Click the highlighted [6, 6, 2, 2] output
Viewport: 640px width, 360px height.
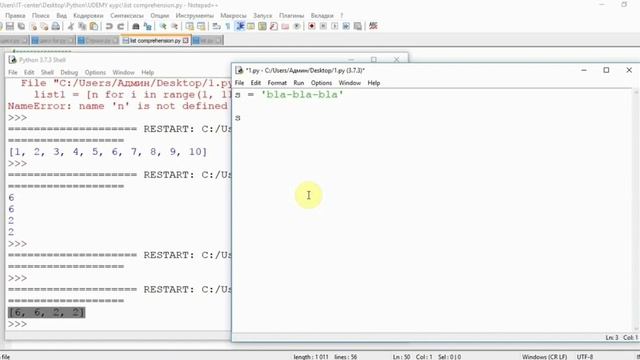pos(47,313)
